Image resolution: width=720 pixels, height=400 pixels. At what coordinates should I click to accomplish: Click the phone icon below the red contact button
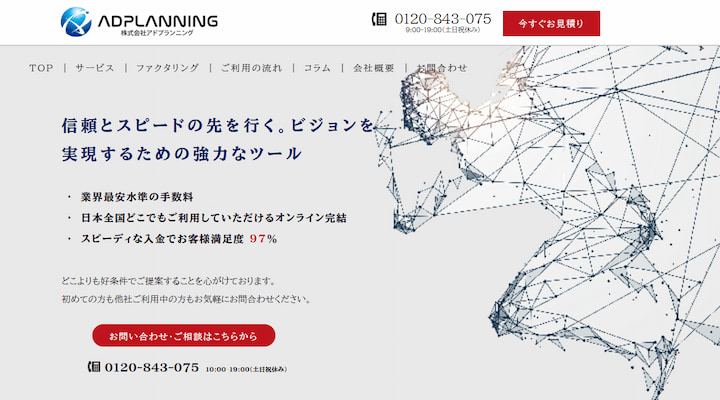click(94, 367)
